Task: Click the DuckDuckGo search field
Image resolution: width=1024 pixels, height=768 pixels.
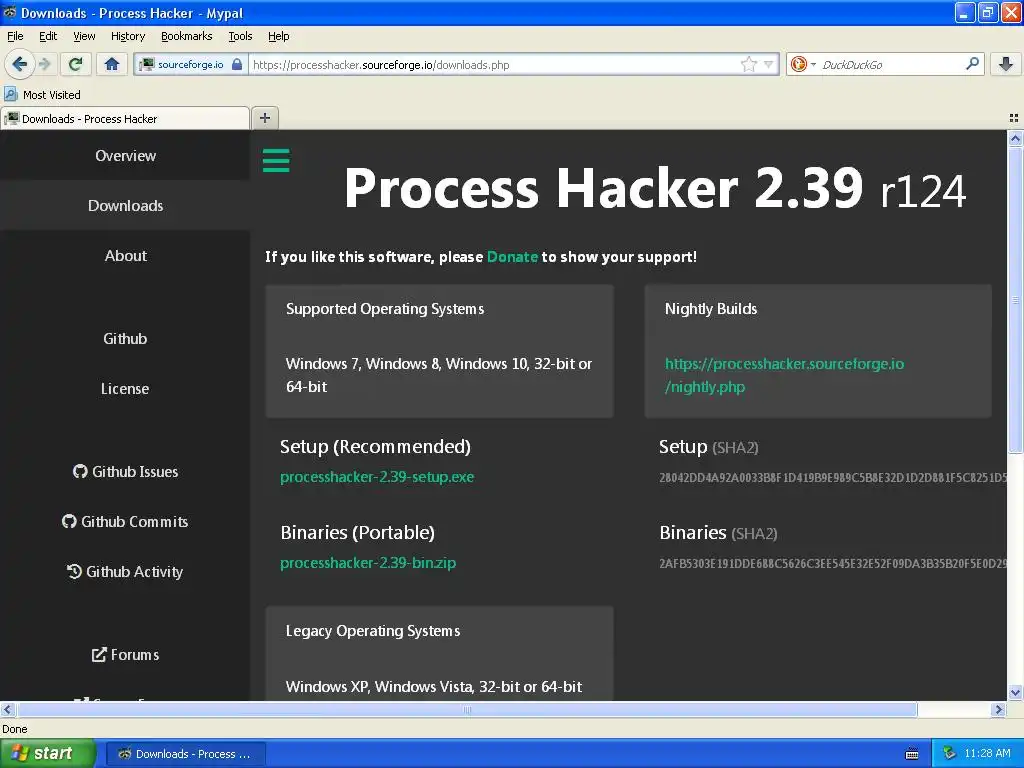Action: tap(889, 64)
